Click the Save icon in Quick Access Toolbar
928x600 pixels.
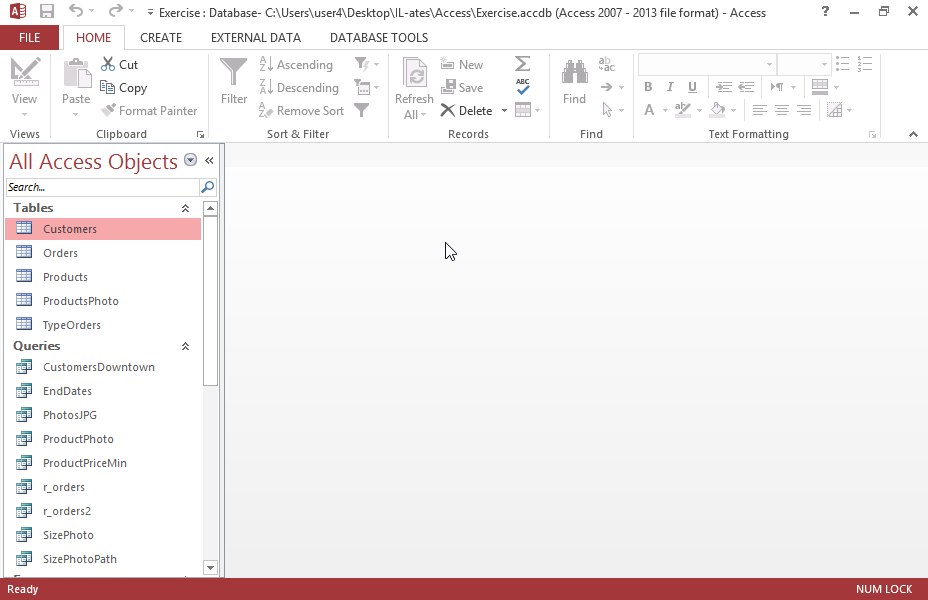click(47, 11)
